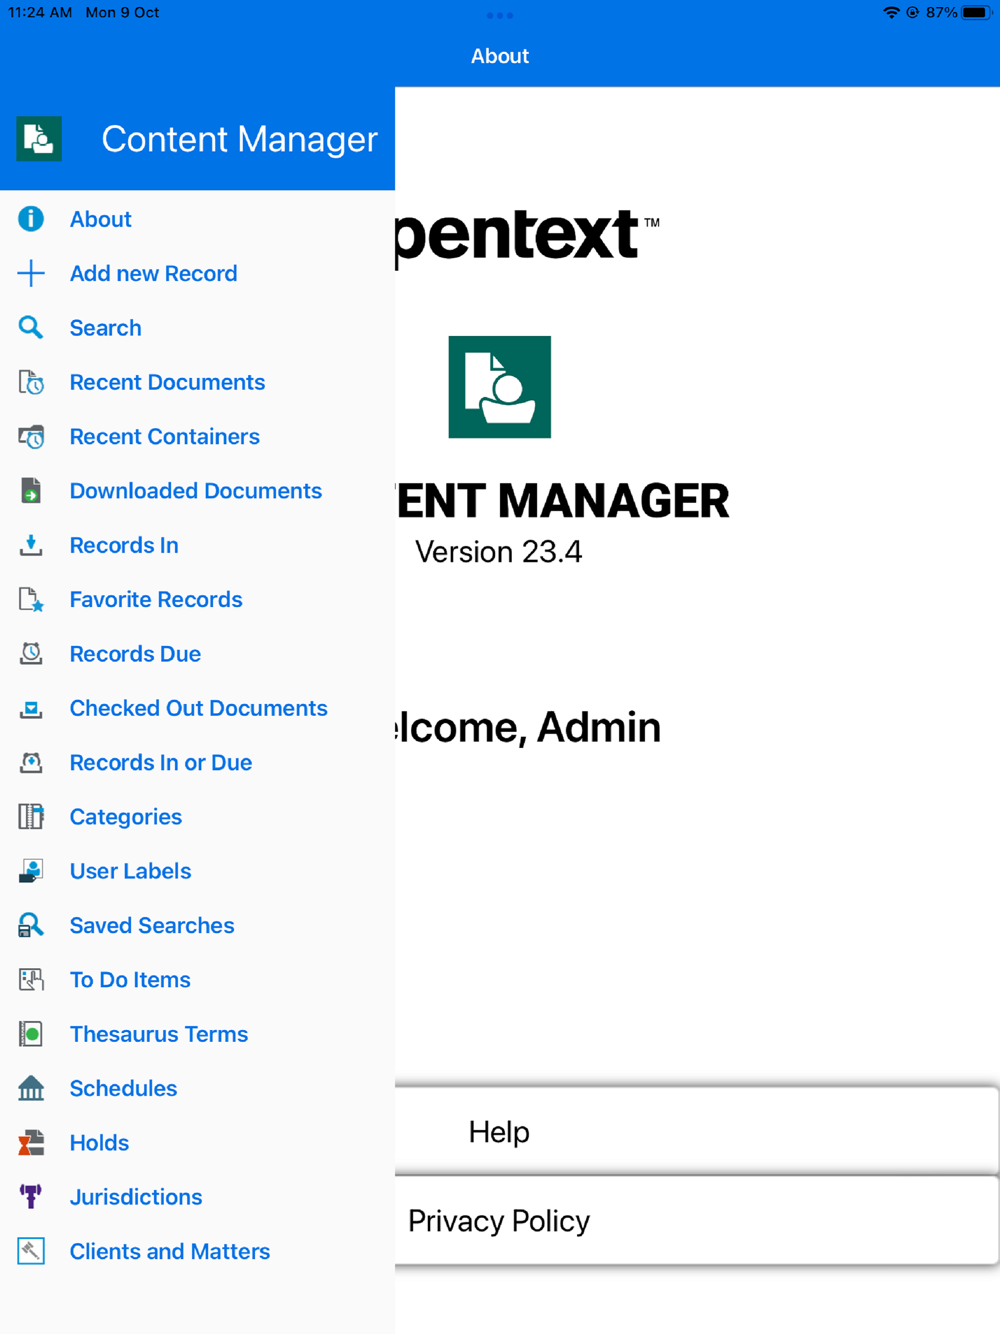This screenshot has width=1000, height=1334.
Task: Tap the Jurisdictions icon
Action: [x=31, y=1197]
